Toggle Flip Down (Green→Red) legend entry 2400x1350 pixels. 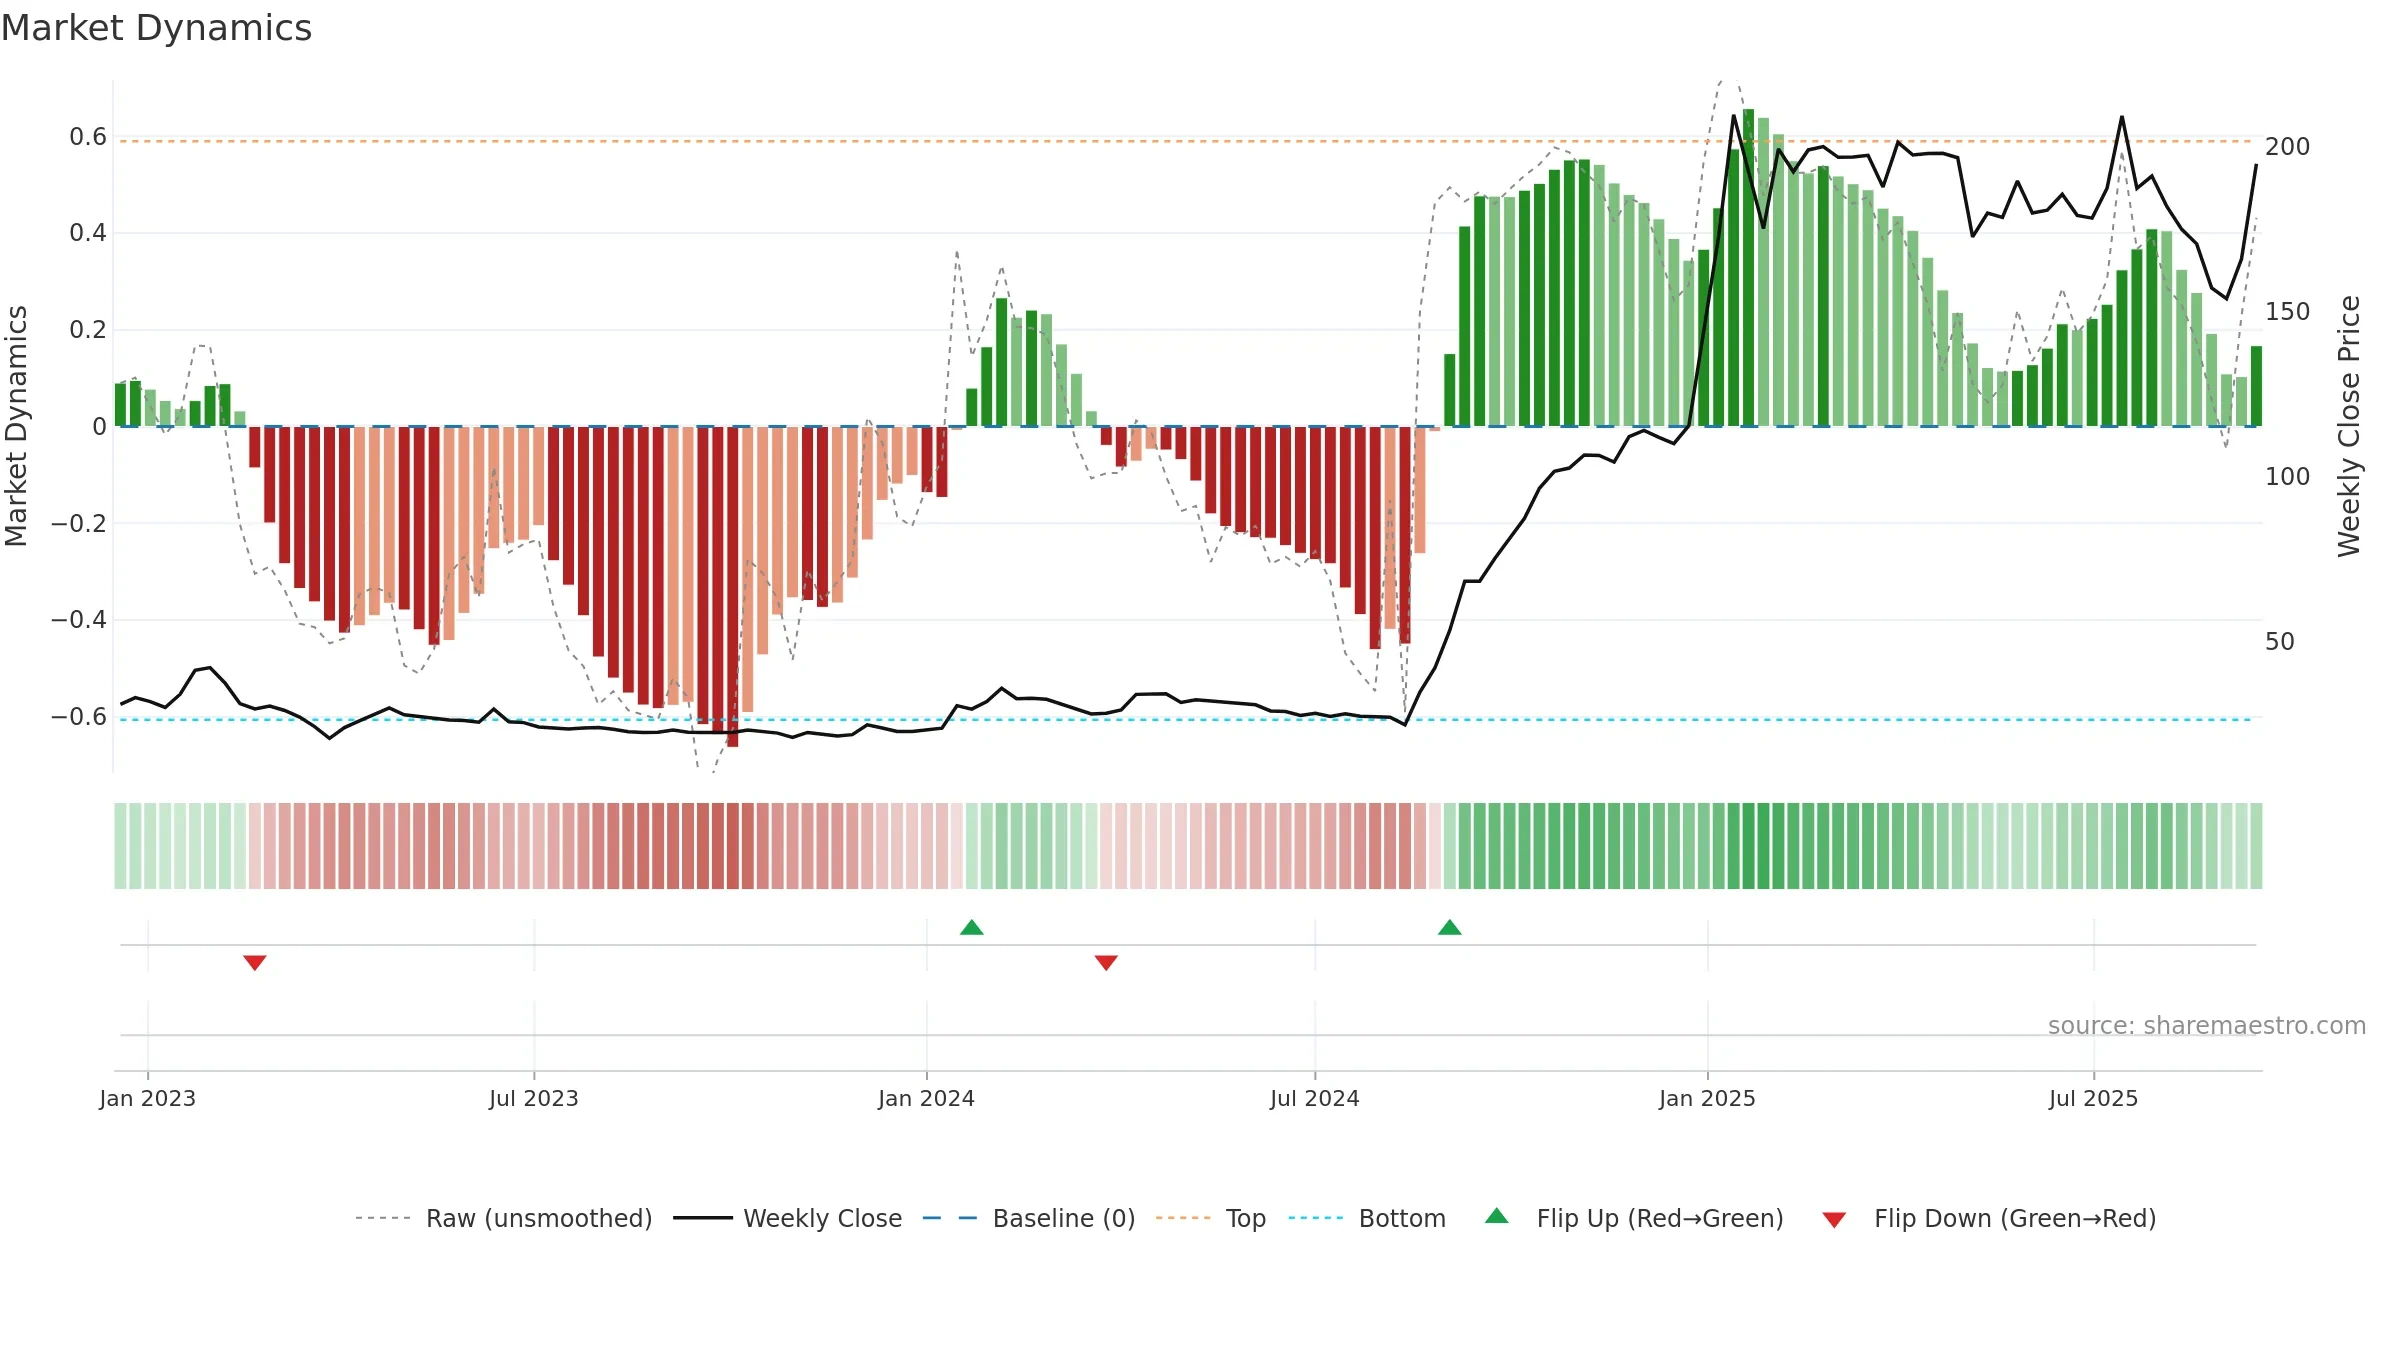1989,1218
